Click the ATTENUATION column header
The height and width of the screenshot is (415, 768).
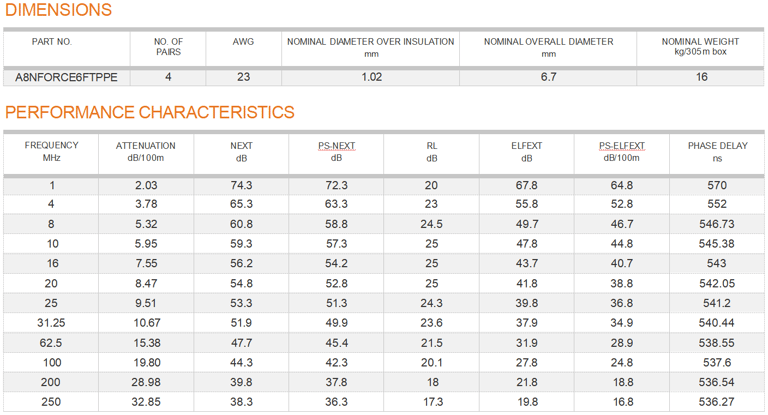pyautogui.click(x=146, y=151)
